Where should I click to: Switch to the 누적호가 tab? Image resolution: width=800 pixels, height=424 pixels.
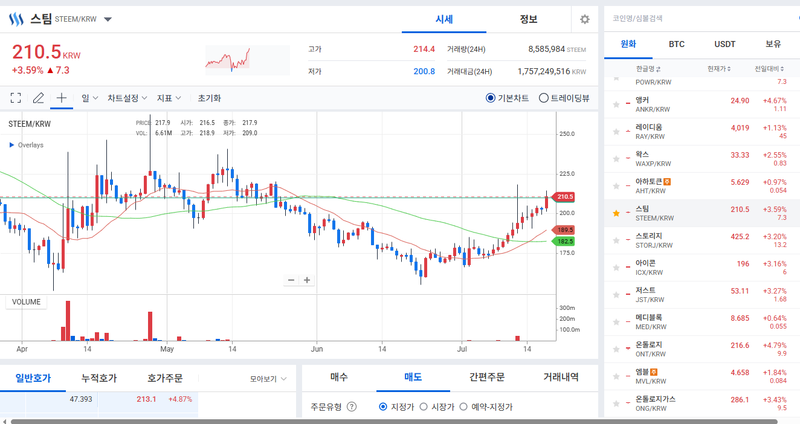point(99,378)
